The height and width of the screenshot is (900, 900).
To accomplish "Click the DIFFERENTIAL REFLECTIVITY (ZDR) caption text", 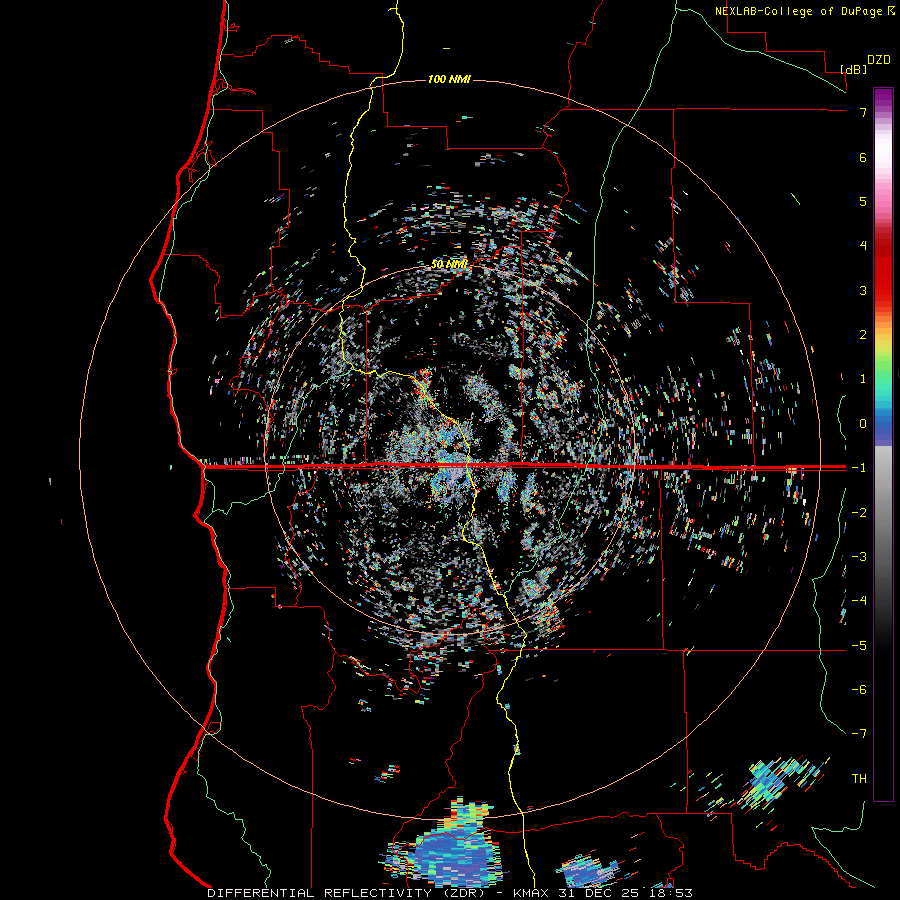I will point(347,893).
